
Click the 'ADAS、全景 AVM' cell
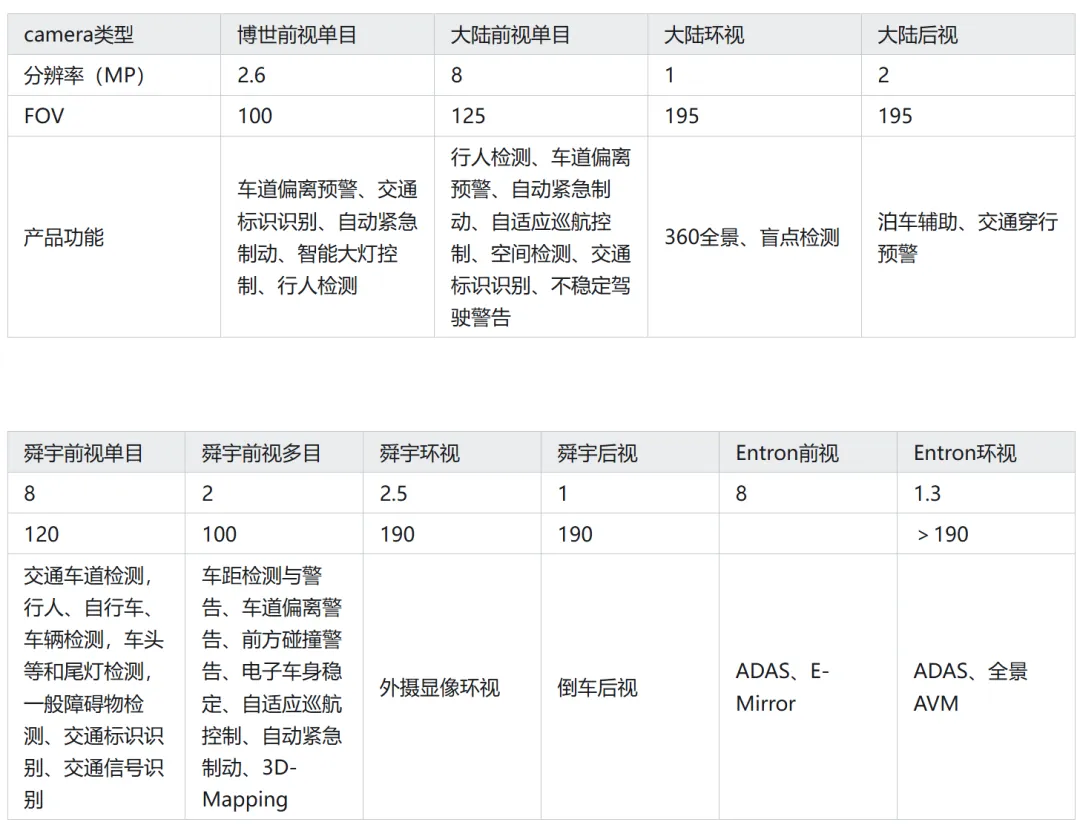[986, 687]
